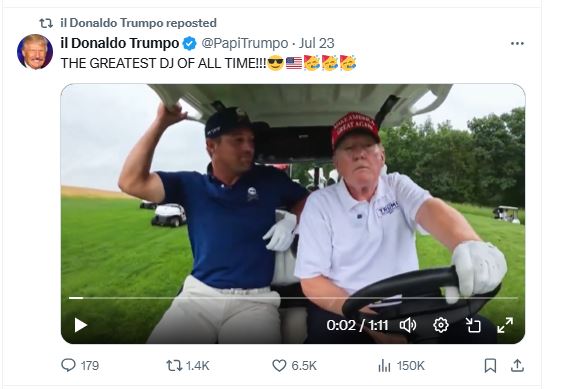Expand the video to fullscreen

505,325
